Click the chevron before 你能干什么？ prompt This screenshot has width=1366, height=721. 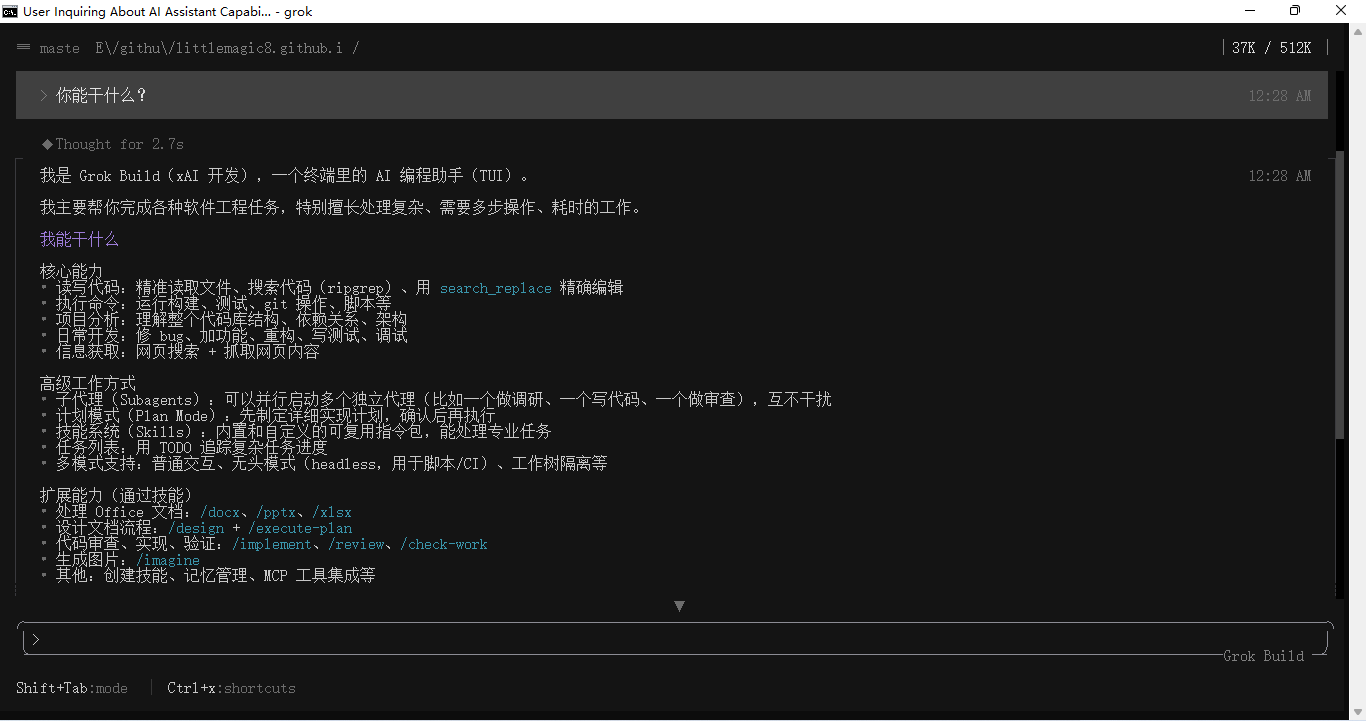click(x=44, y=95)
